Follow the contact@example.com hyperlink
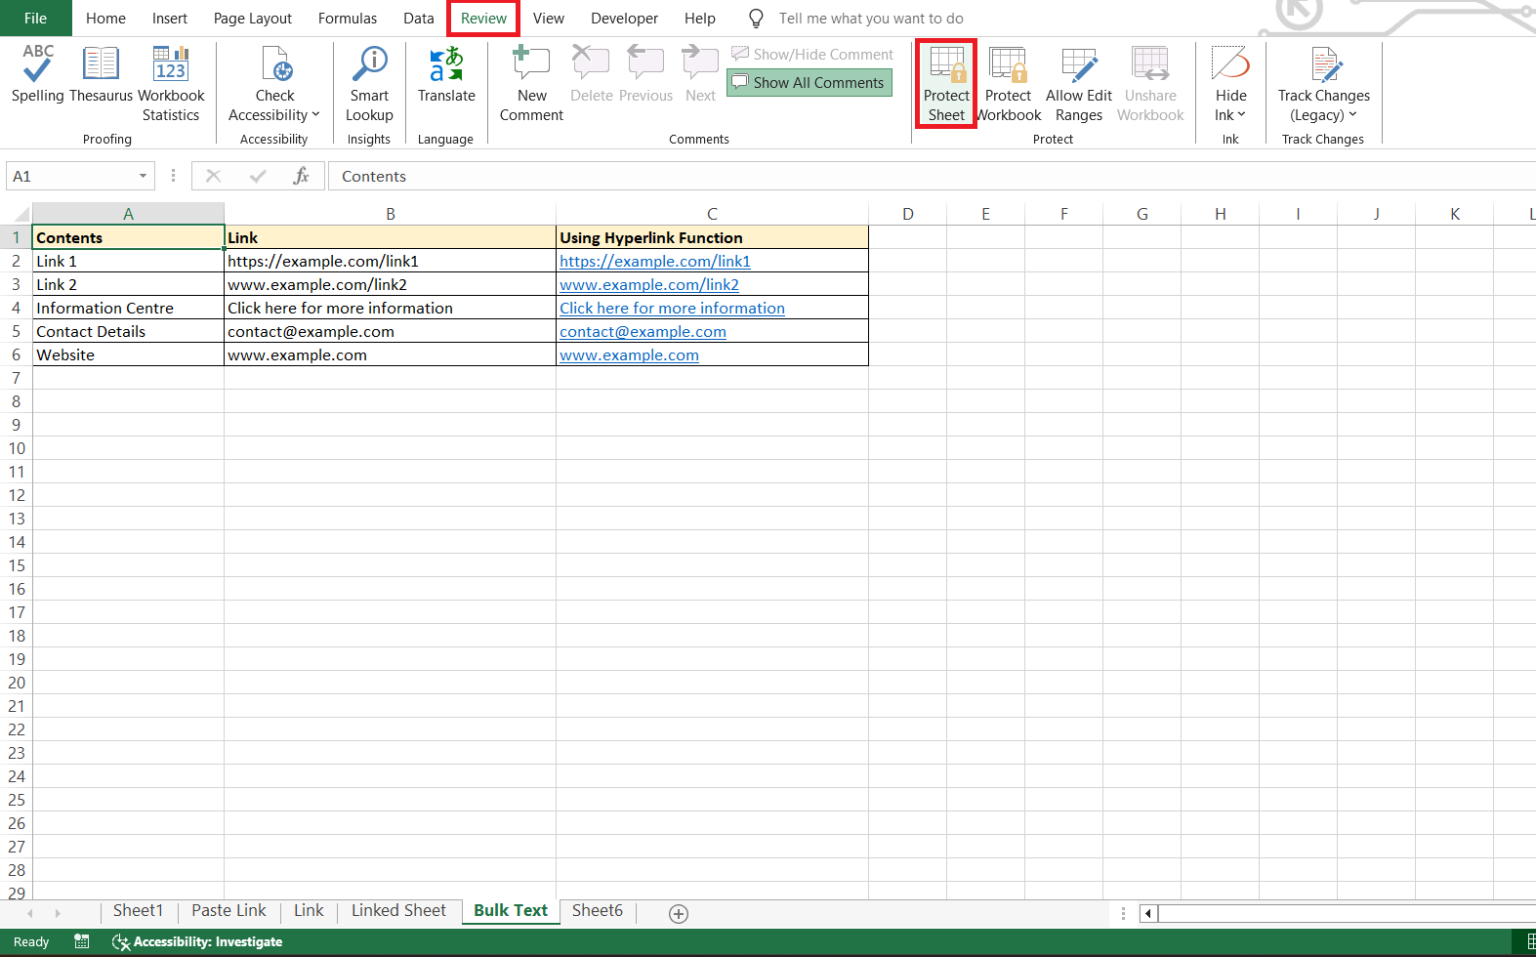 pos(642,331)
